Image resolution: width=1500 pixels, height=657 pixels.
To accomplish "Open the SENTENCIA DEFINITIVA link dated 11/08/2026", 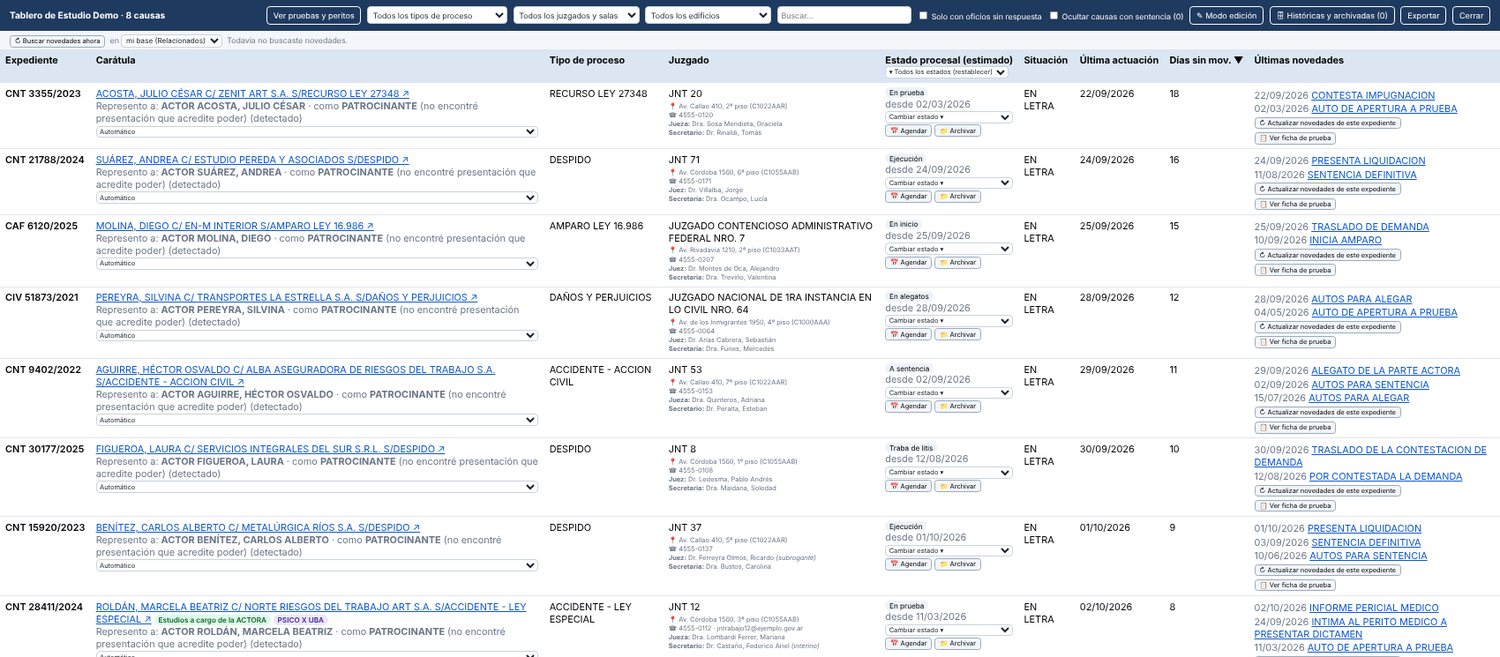I will click(x=1362, y=174).
